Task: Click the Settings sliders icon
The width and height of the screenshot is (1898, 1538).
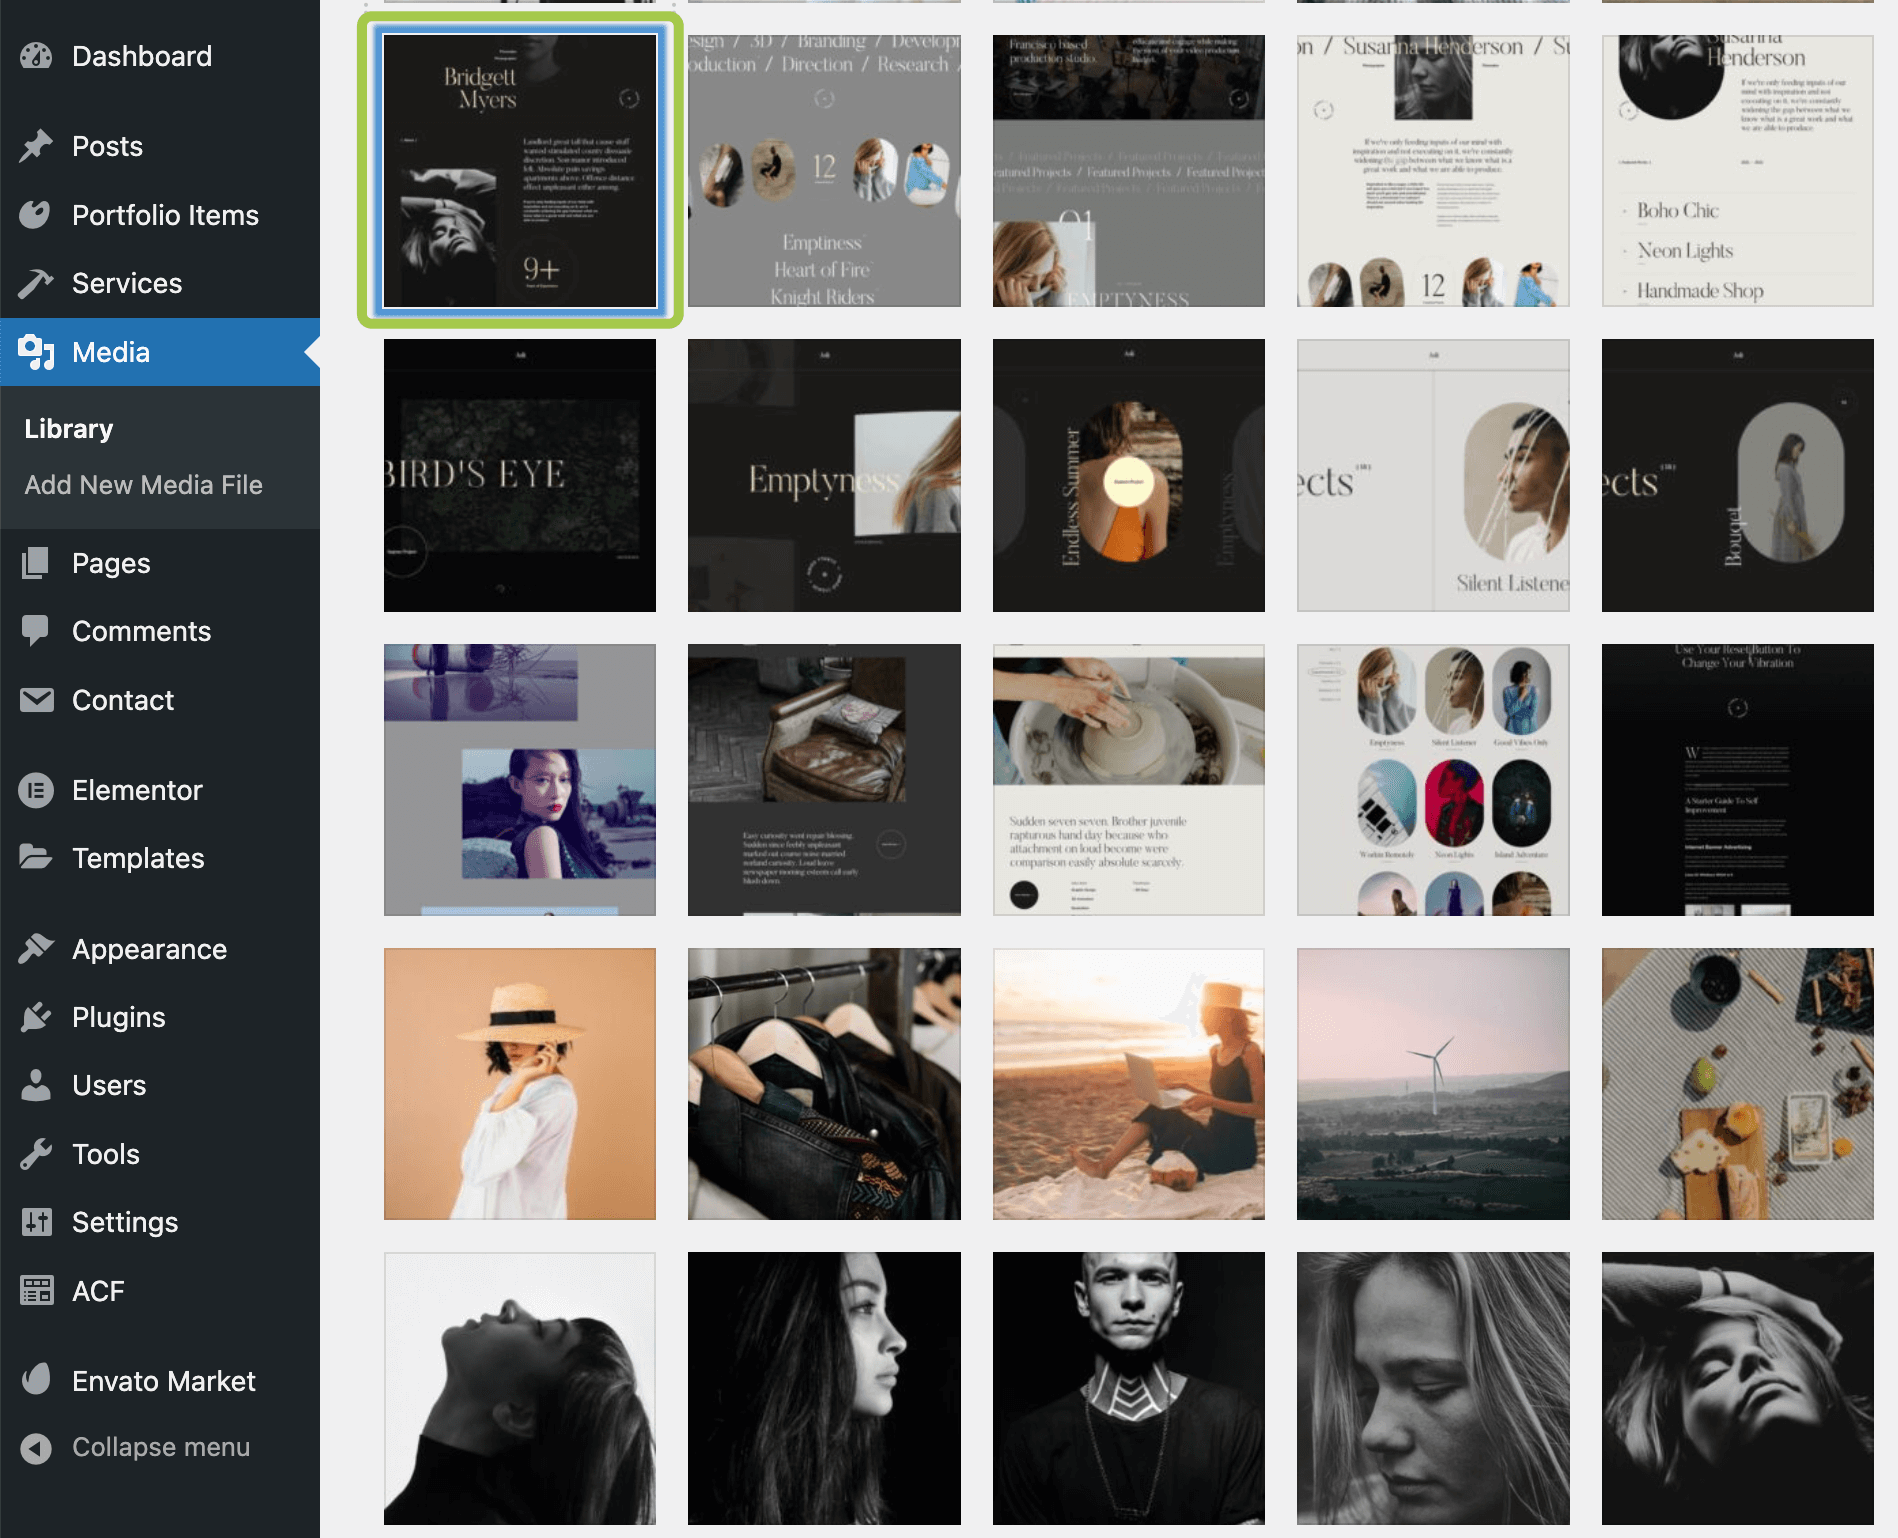Action: (36, 1222)
